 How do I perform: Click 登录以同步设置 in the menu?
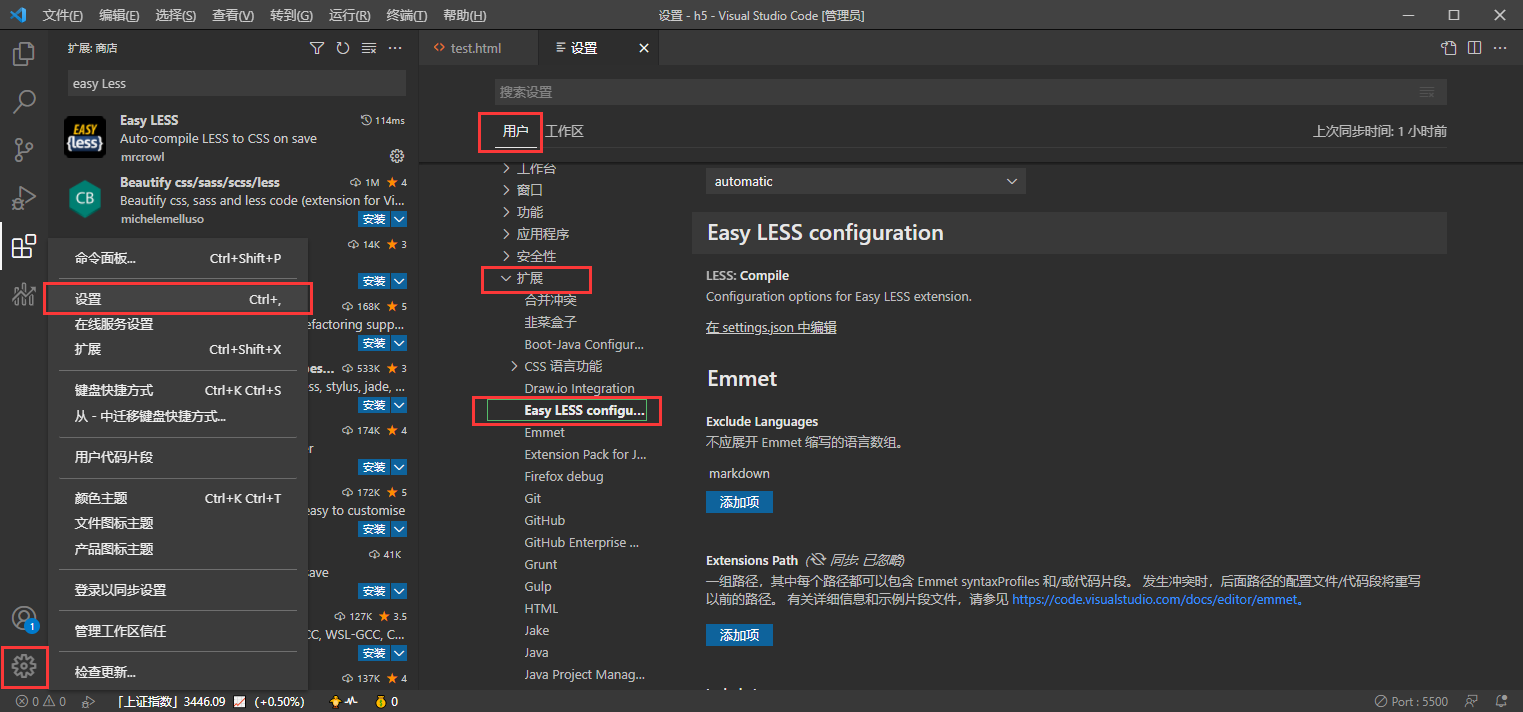[x=178, y=590]
